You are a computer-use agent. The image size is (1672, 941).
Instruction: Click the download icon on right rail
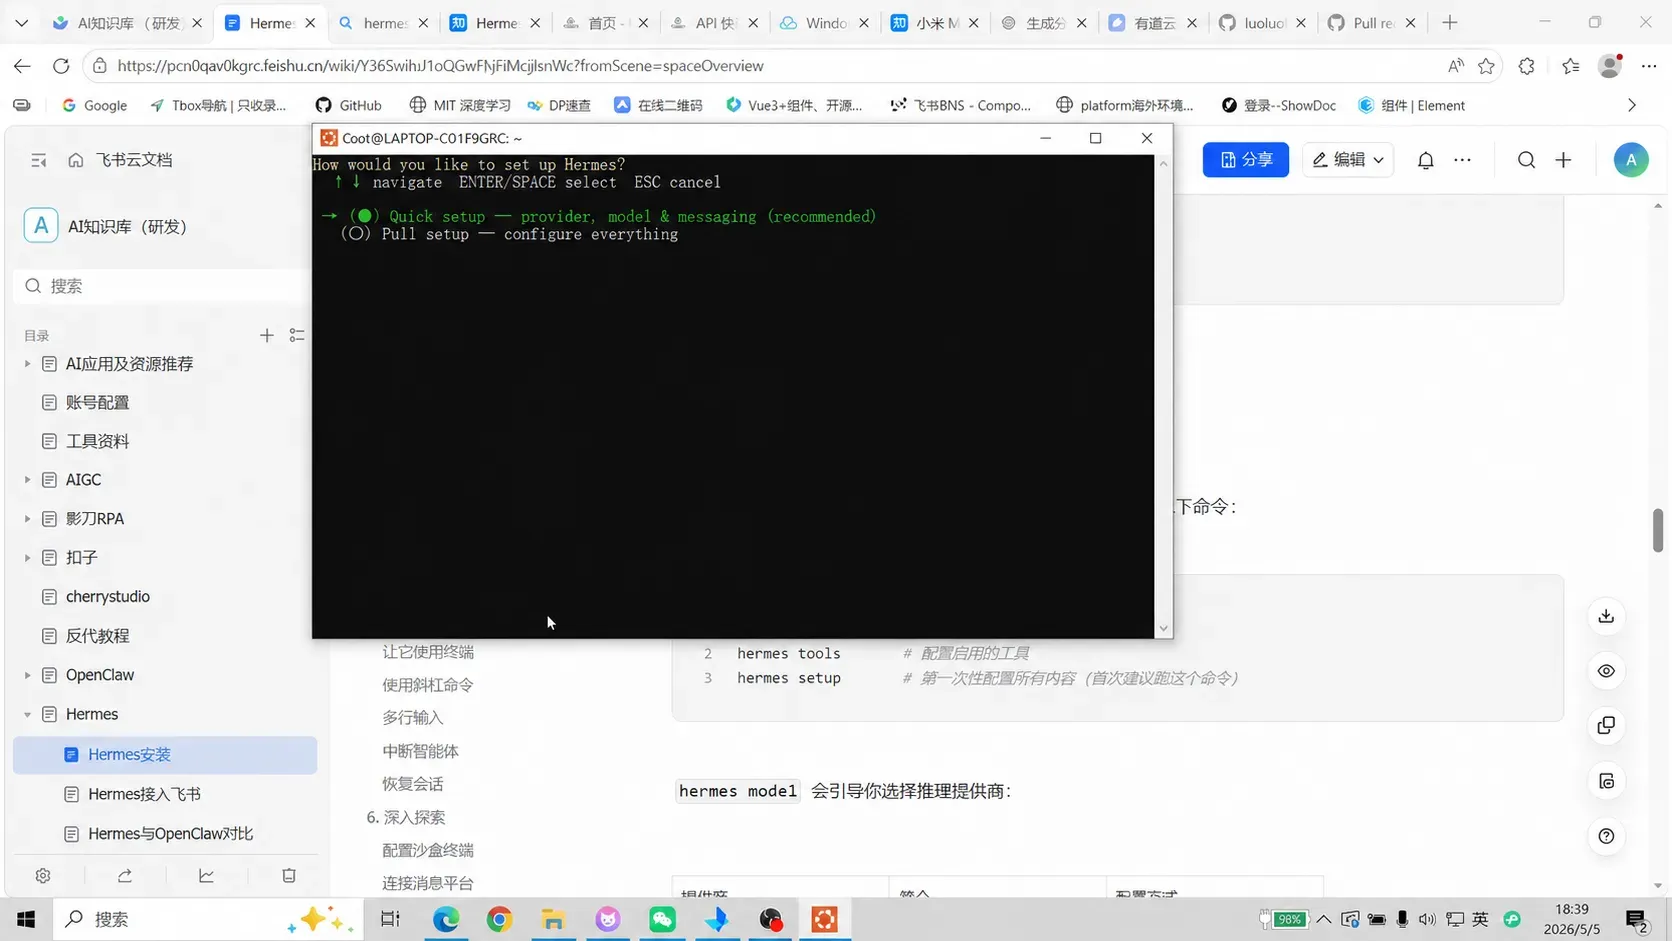click(x=1606, y=616)
